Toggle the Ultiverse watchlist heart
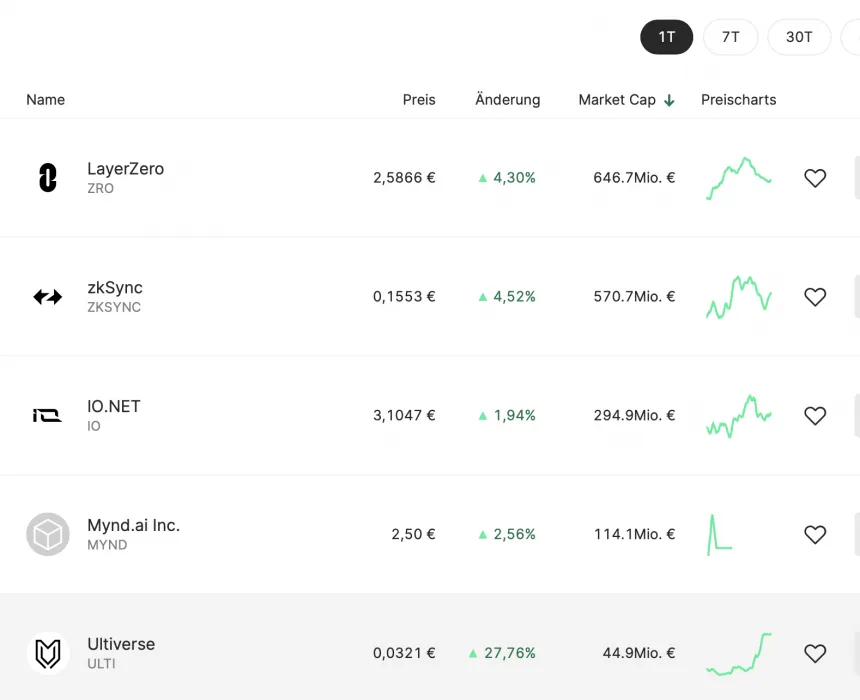 click(815, 653)
